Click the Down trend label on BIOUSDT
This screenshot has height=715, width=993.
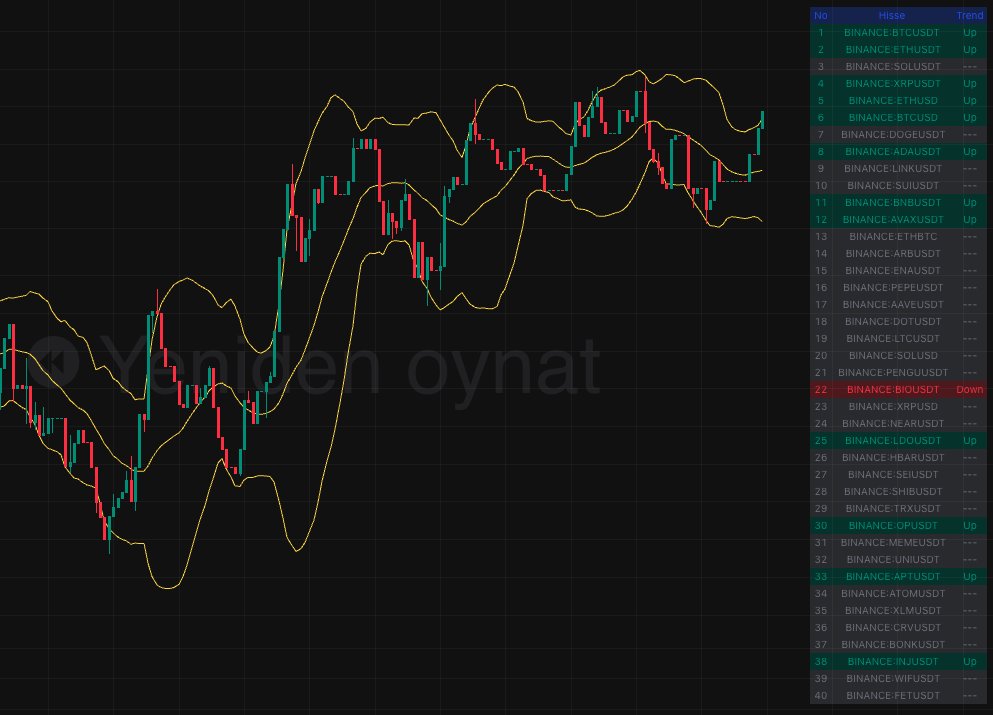click(969, 389)
